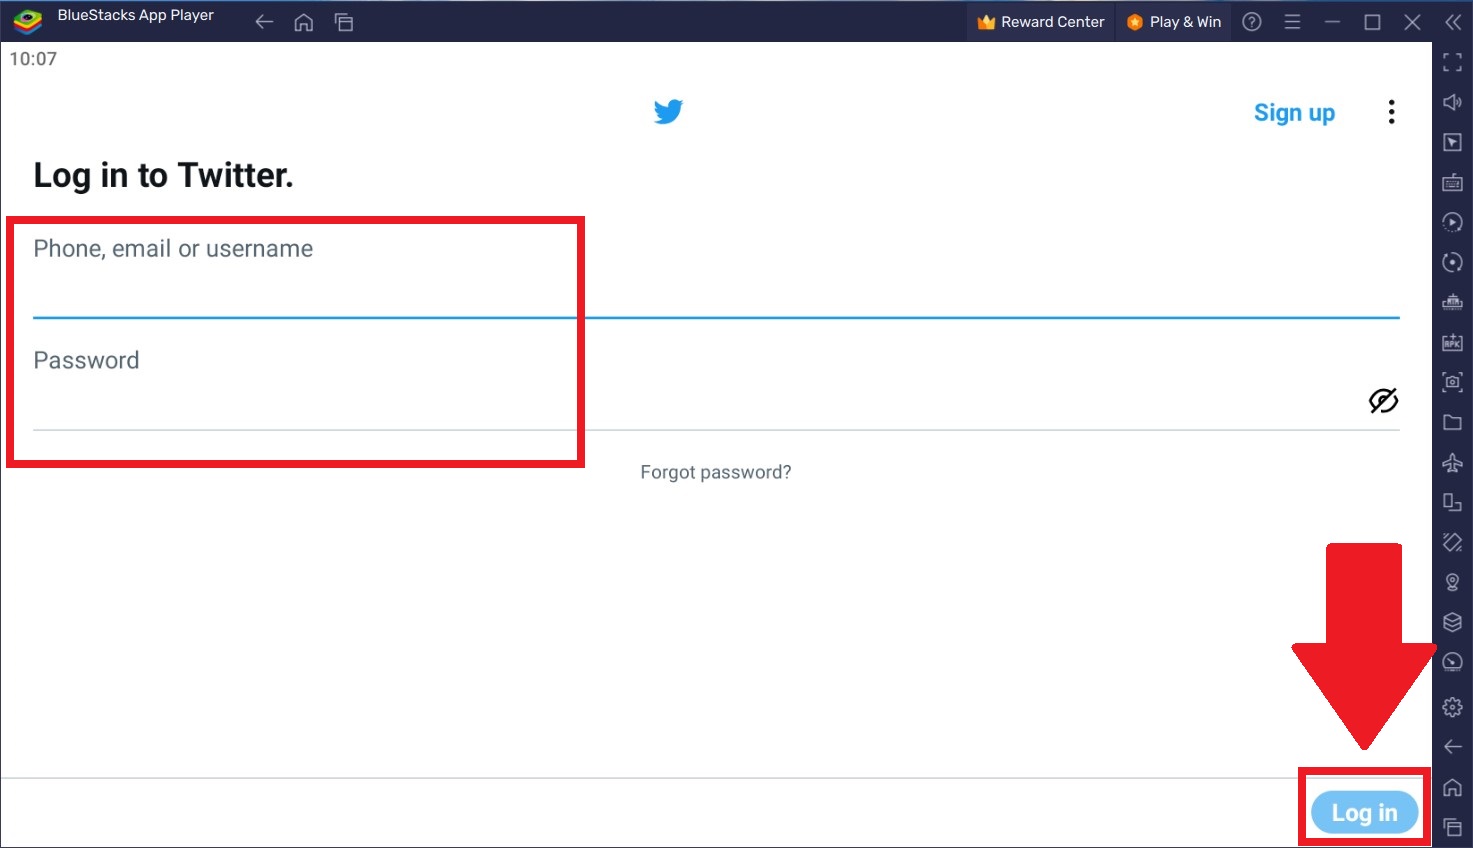Rotate screen using sidebar rotate icon

(1453, 502)
